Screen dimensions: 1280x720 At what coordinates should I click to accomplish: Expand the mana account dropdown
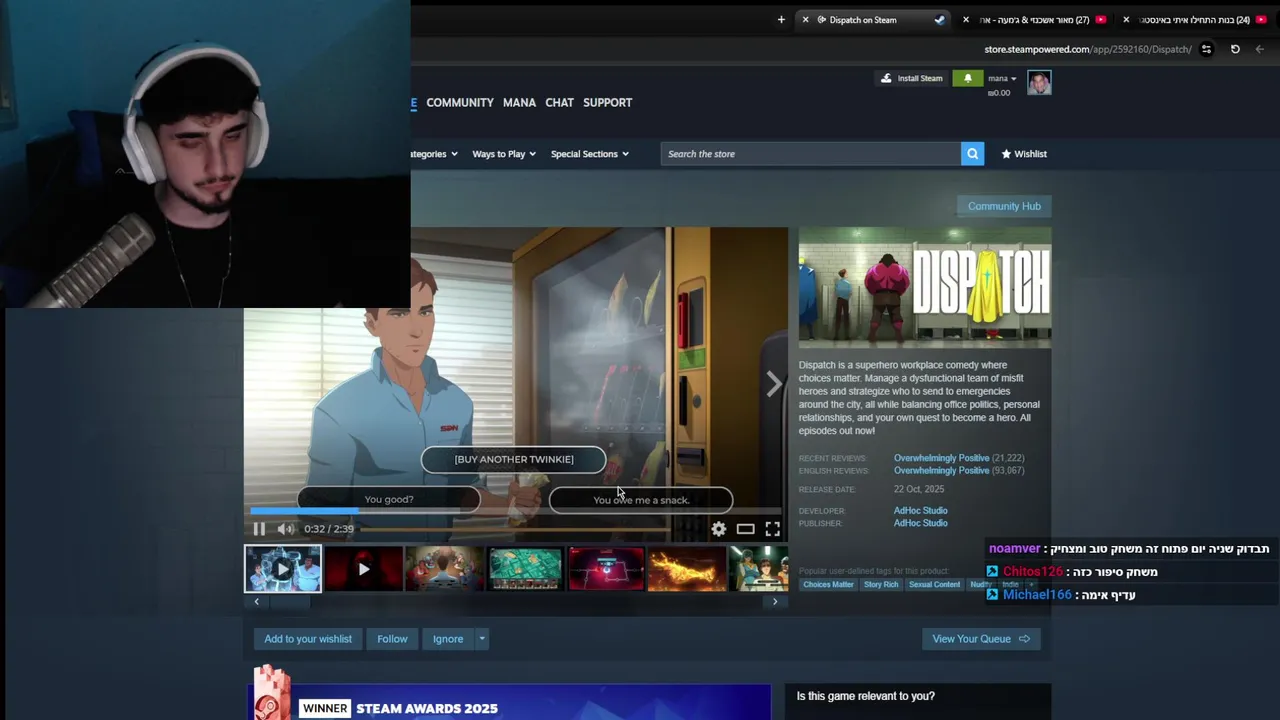[1002, 78]
